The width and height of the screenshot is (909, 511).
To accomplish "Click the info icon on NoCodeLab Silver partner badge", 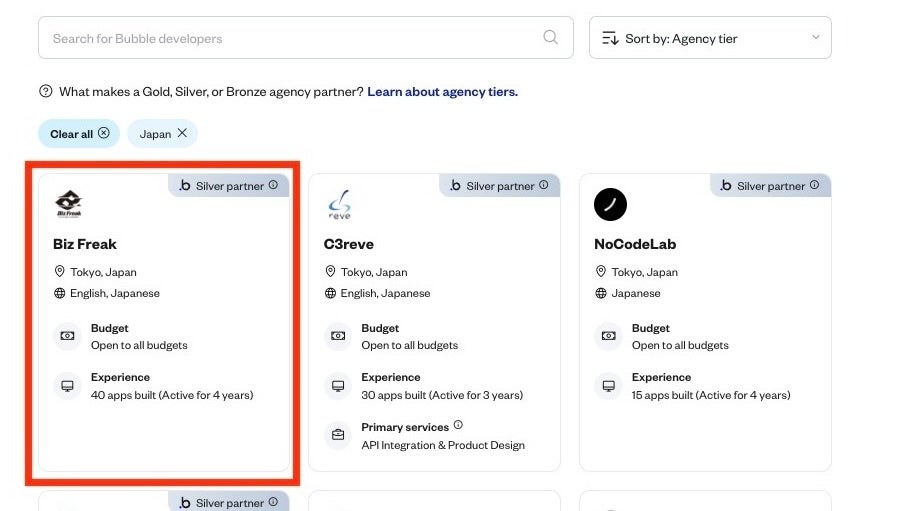I will (x=815, y=184).
